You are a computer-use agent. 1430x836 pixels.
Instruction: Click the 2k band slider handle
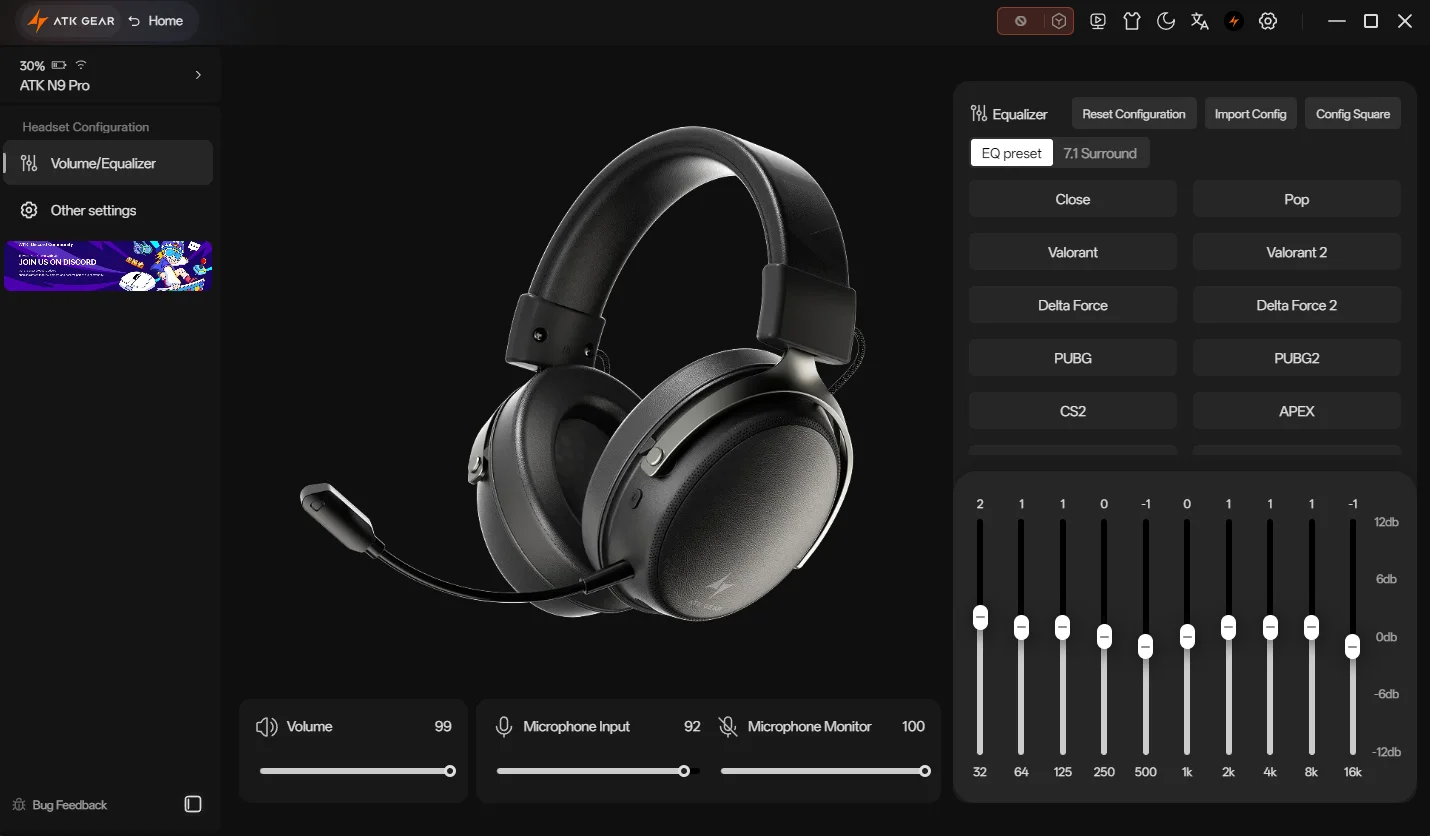(x=1228, y=627)
